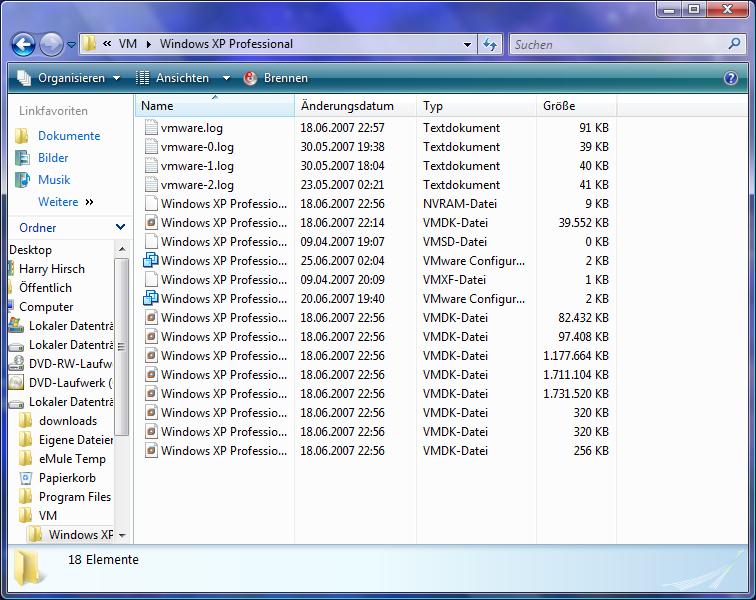Viewport: 756px width, 600px height.
Task: Select the VMSD-Datei file icon
Action: (151, 241)
